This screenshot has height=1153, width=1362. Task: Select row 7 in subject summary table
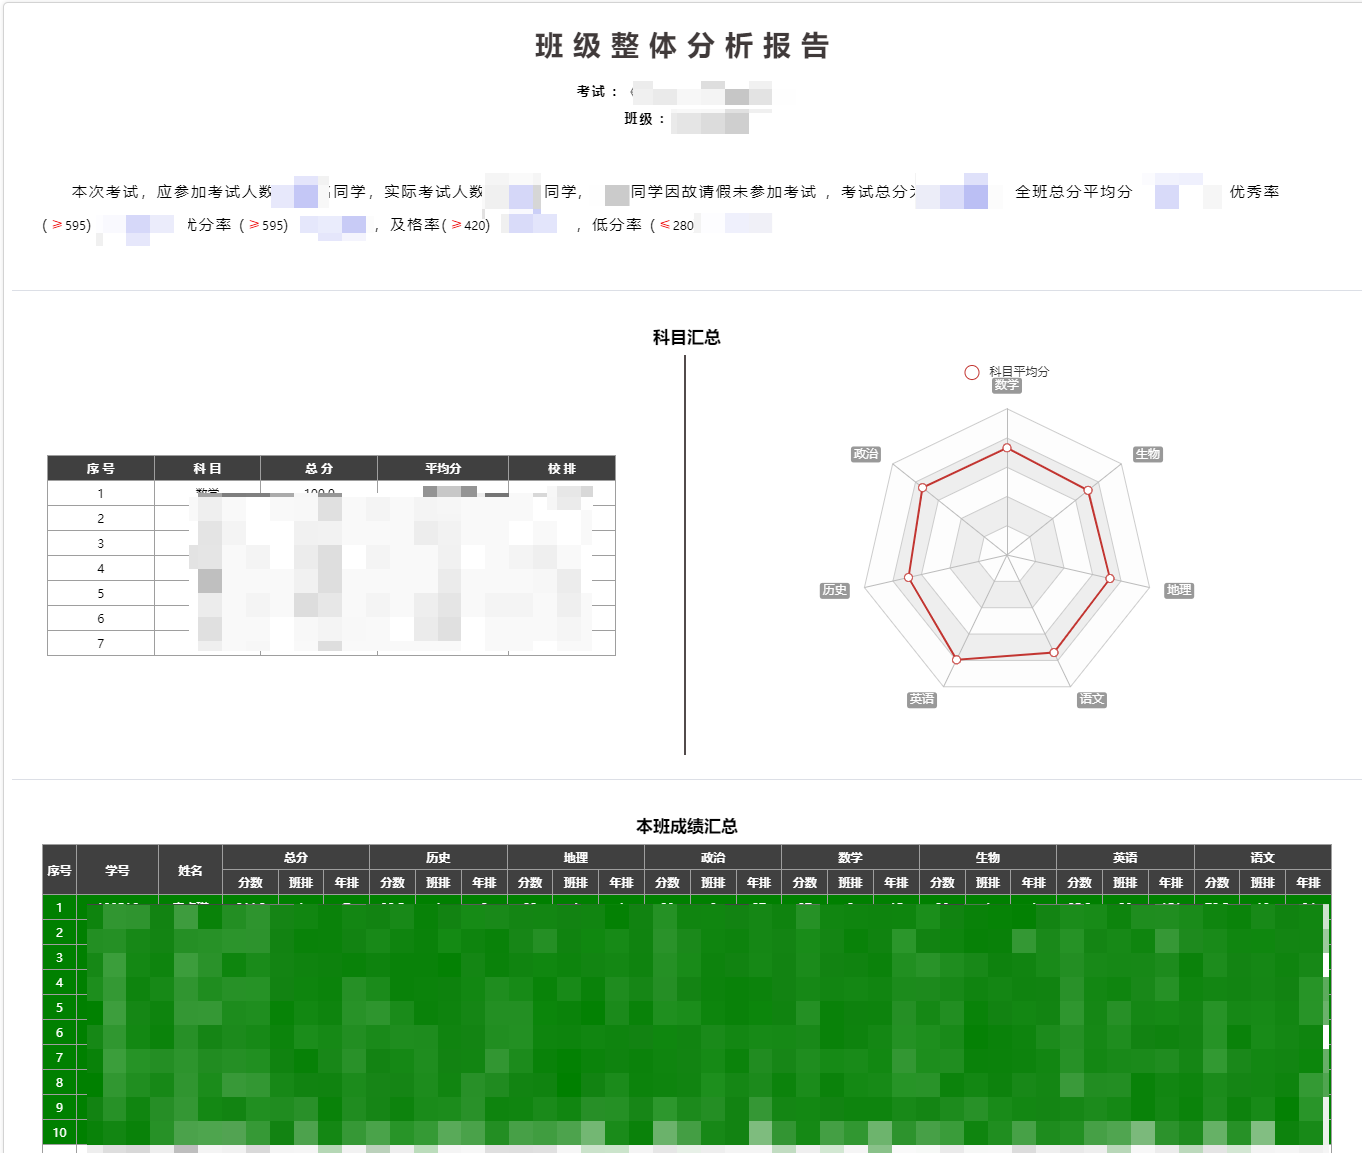pos(331,643)
